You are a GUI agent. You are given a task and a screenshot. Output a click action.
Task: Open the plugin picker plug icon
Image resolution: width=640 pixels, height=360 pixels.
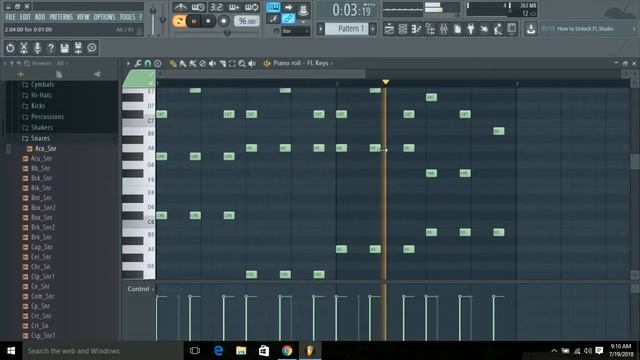[x=471, y=29]
